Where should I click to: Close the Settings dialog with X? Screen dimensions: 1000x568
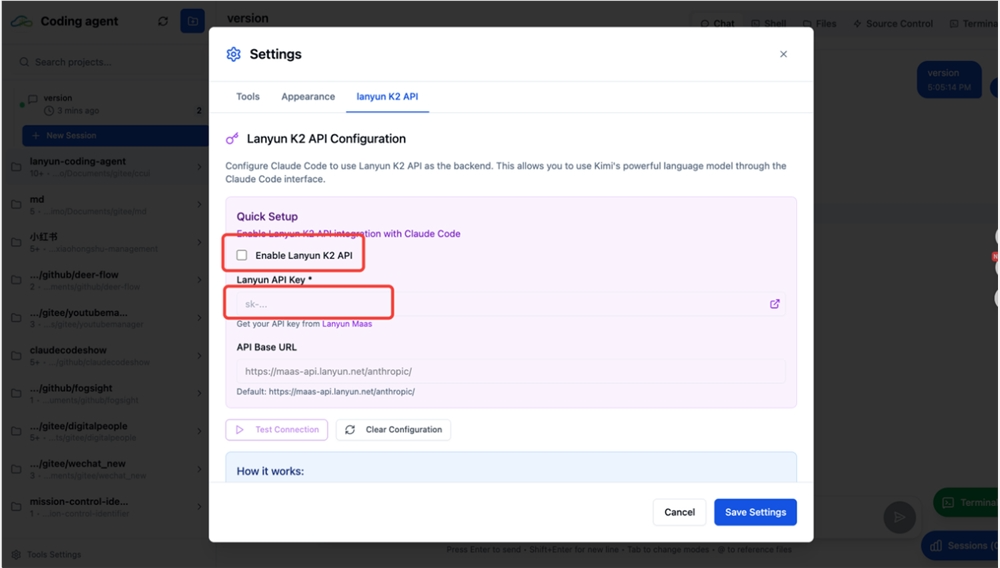coord(783,54)
